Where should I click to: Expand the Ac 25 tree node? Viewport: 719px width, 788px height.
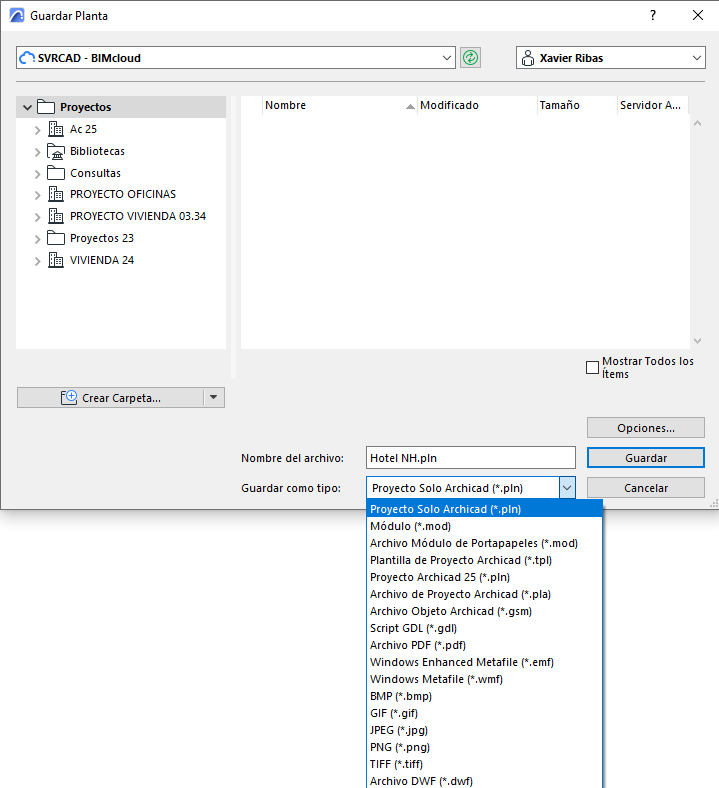(37, 130)
